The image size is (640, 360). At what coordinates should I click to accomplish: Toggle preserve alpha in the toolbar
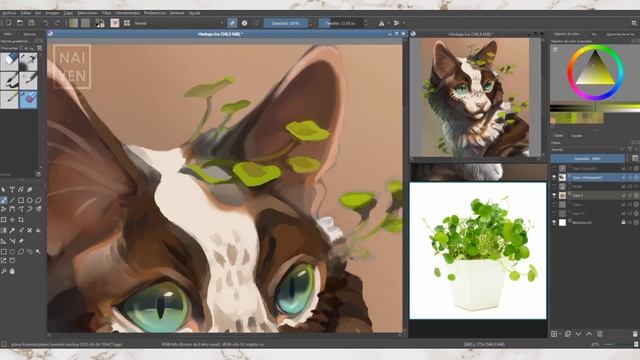[244, 23]
